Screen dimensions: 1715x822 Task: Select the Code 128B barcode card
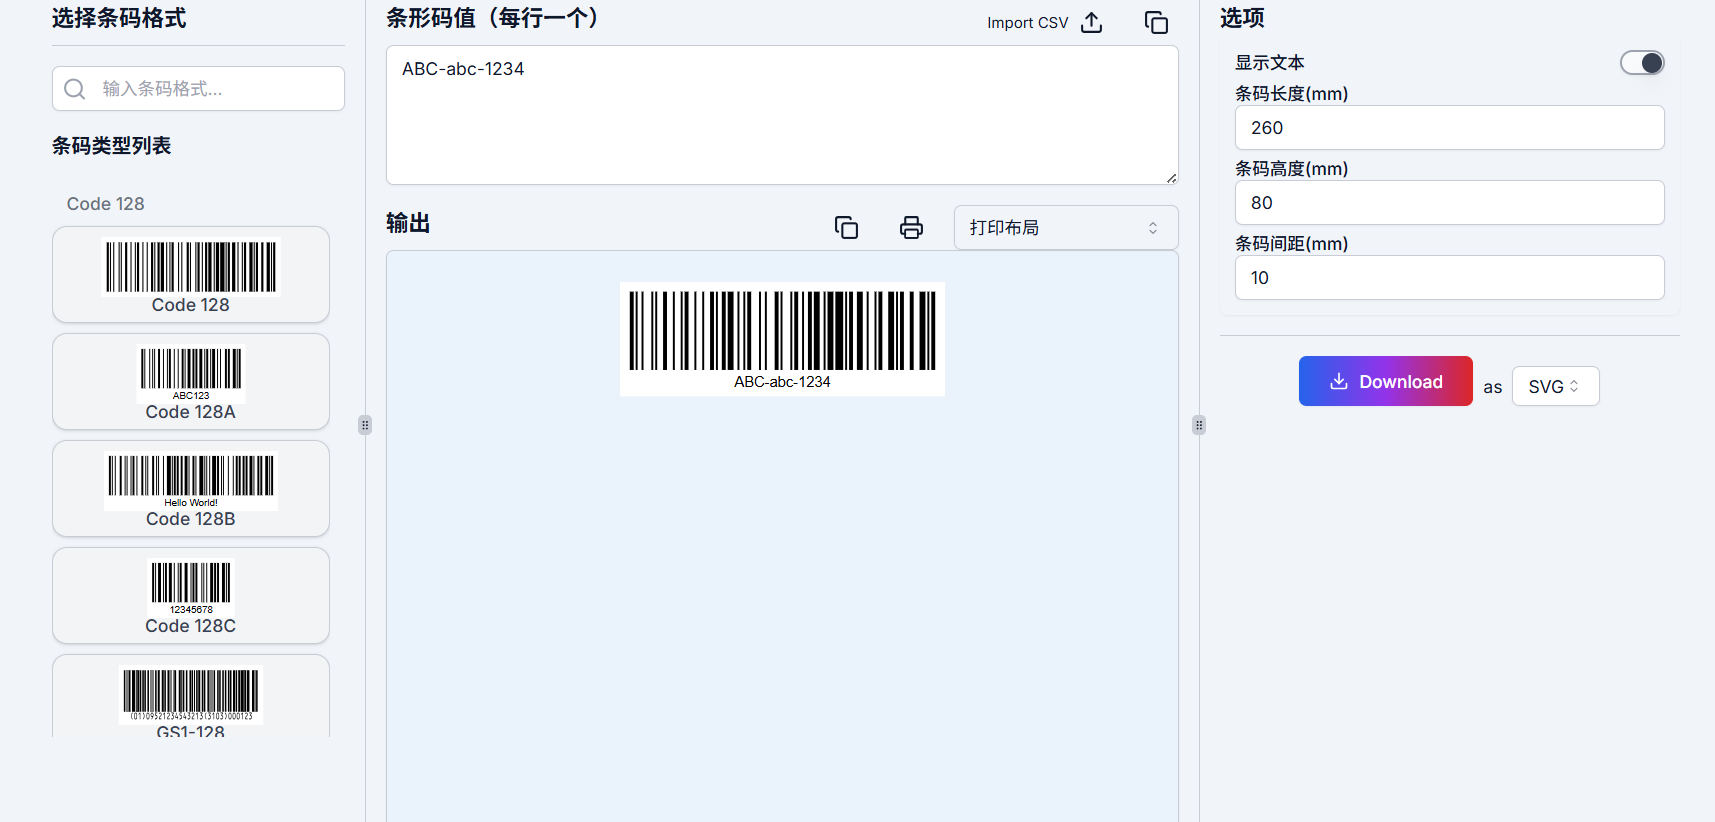pyautogui.click(x=191, y=488)
